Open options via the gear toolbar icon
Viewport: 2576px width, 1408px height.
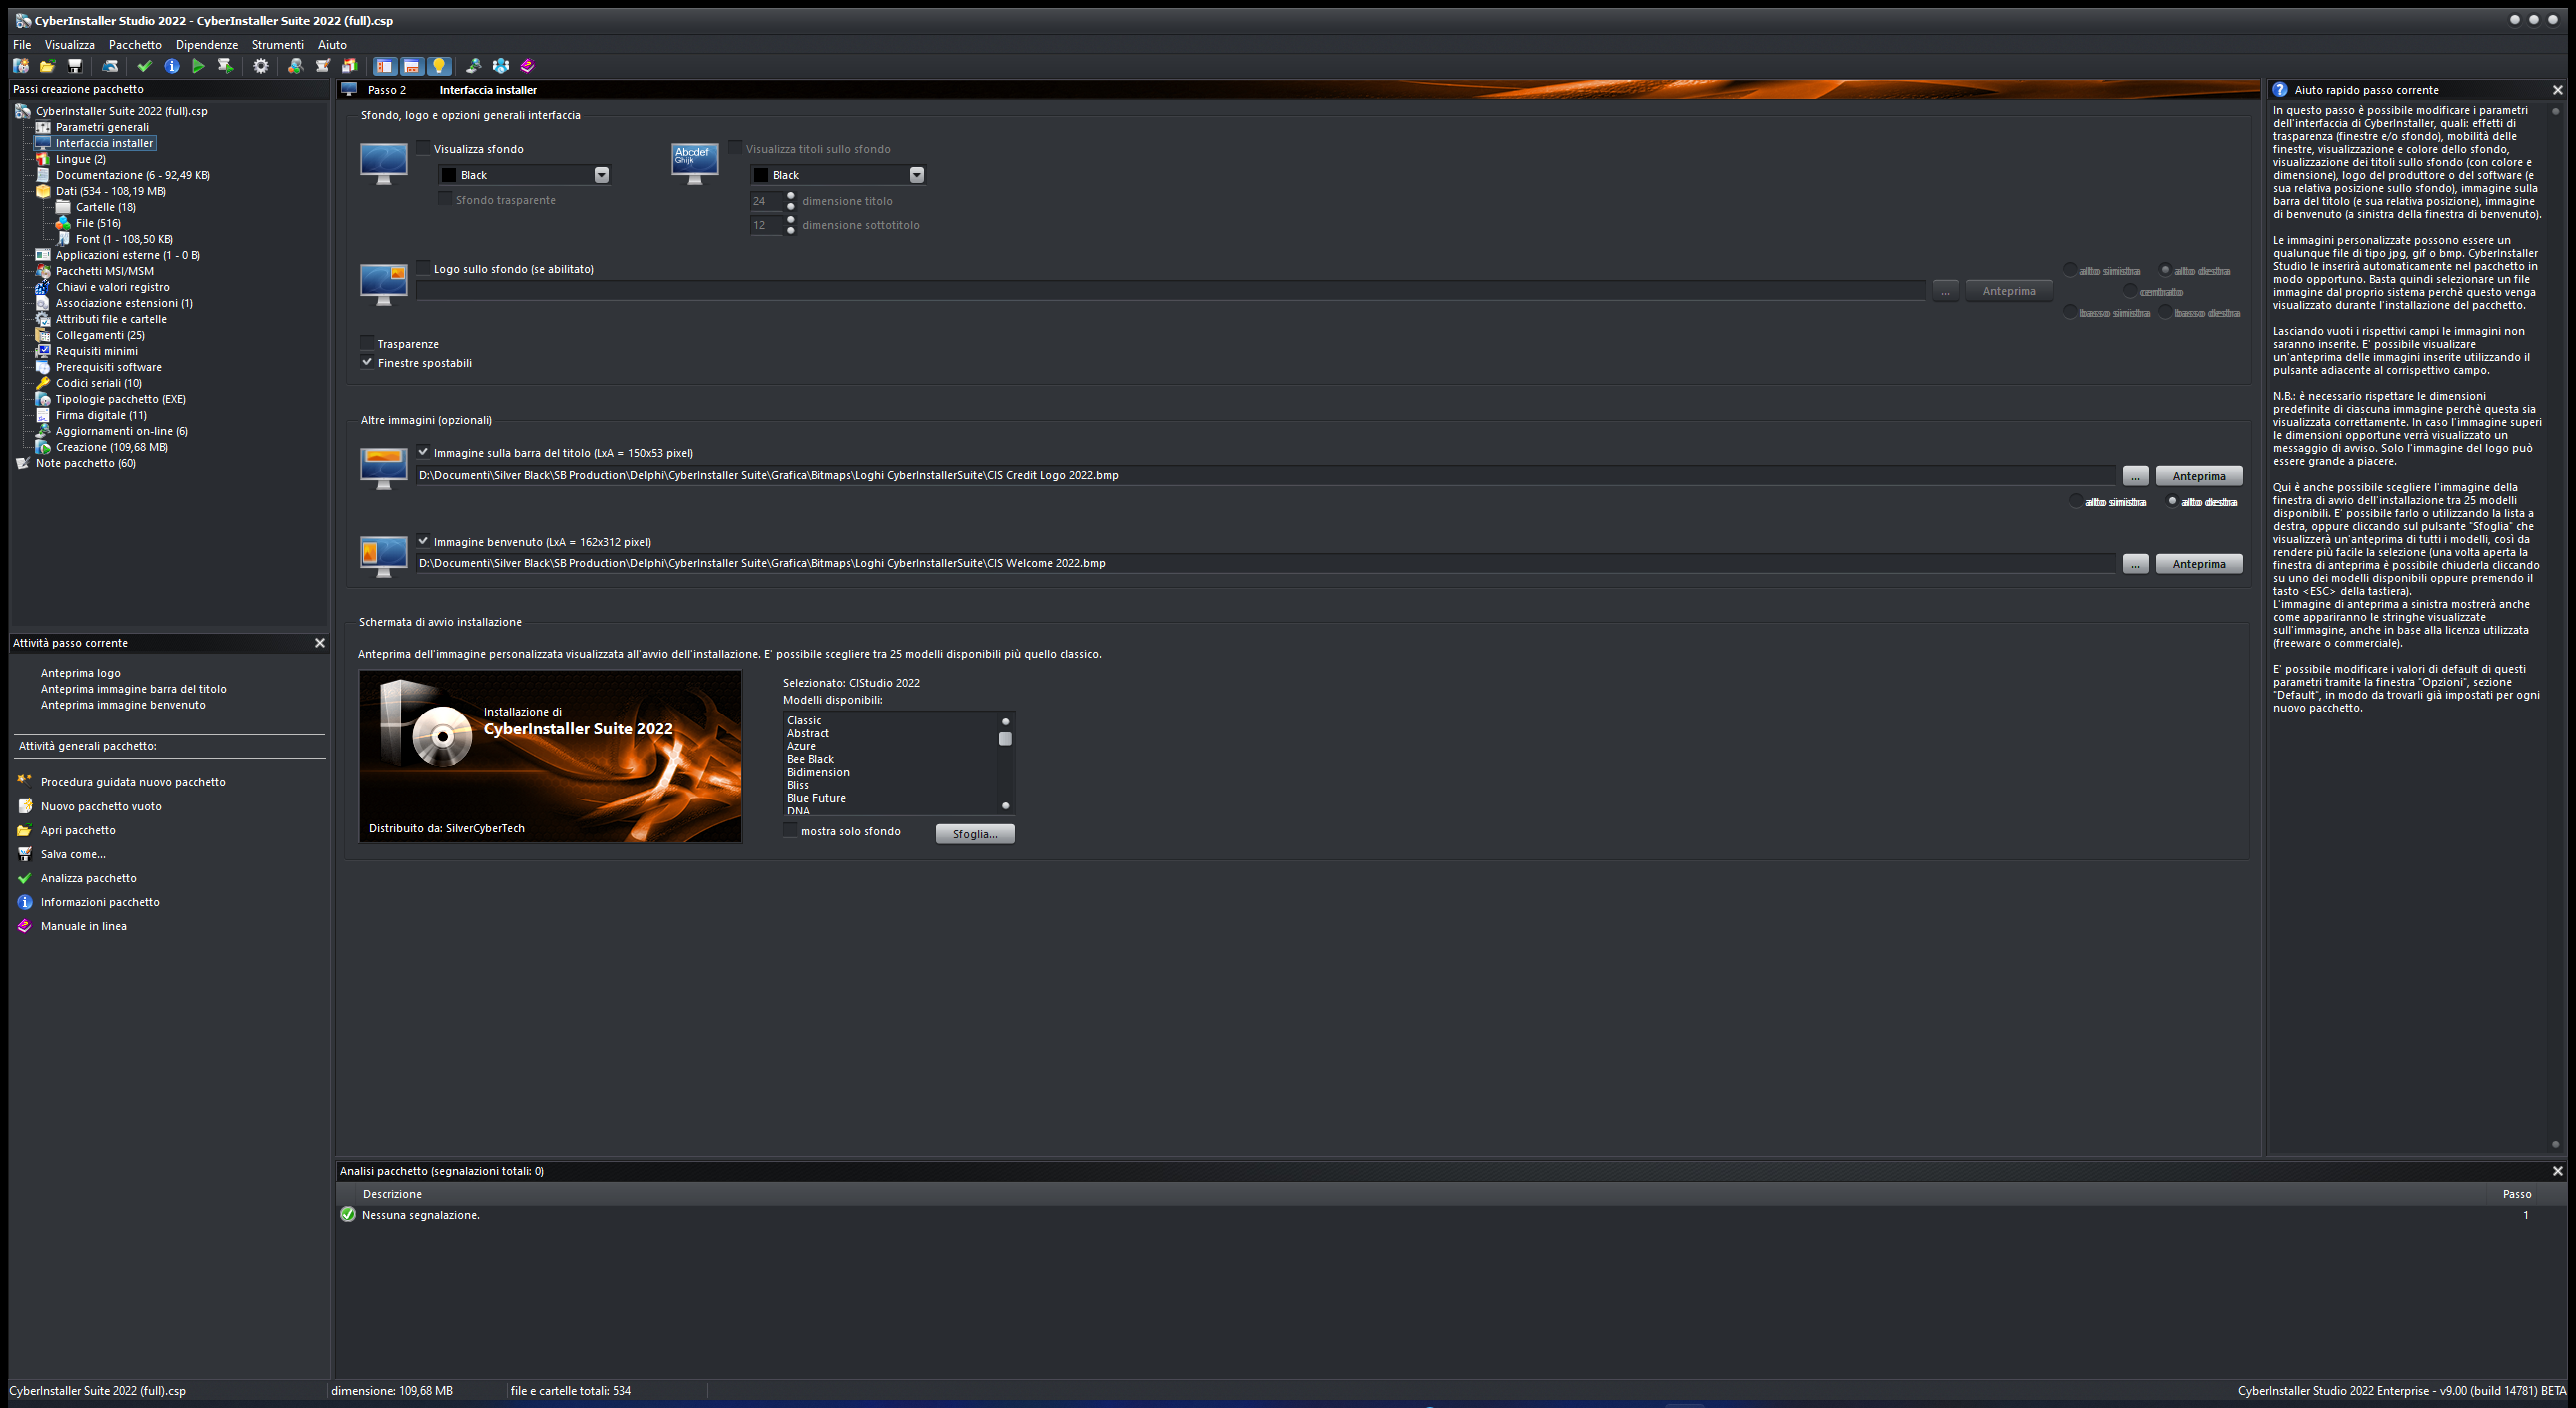click(x=261, y=66)
